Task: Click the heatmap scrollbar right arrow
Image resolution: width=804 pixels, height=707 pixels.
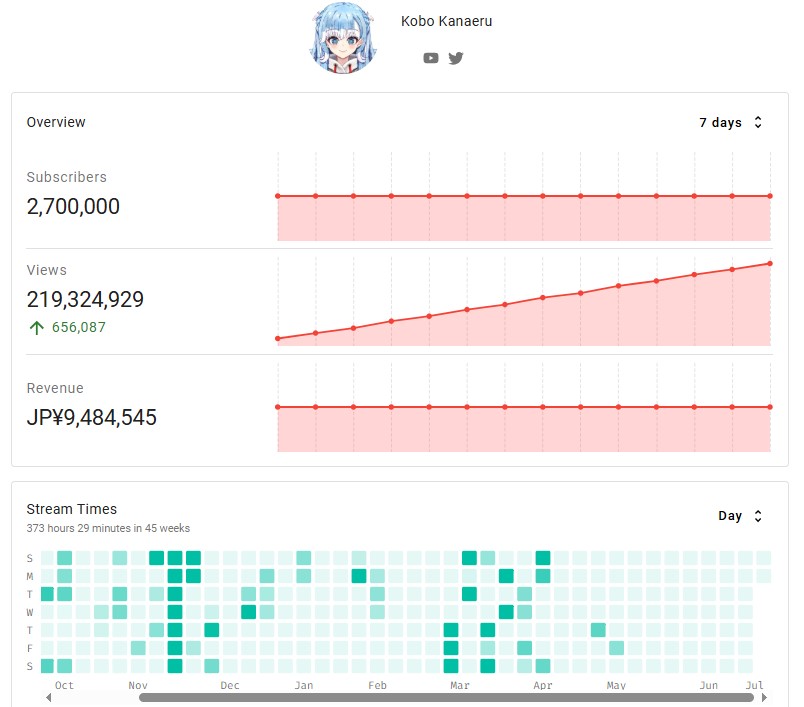Action: tap(764, 697)
